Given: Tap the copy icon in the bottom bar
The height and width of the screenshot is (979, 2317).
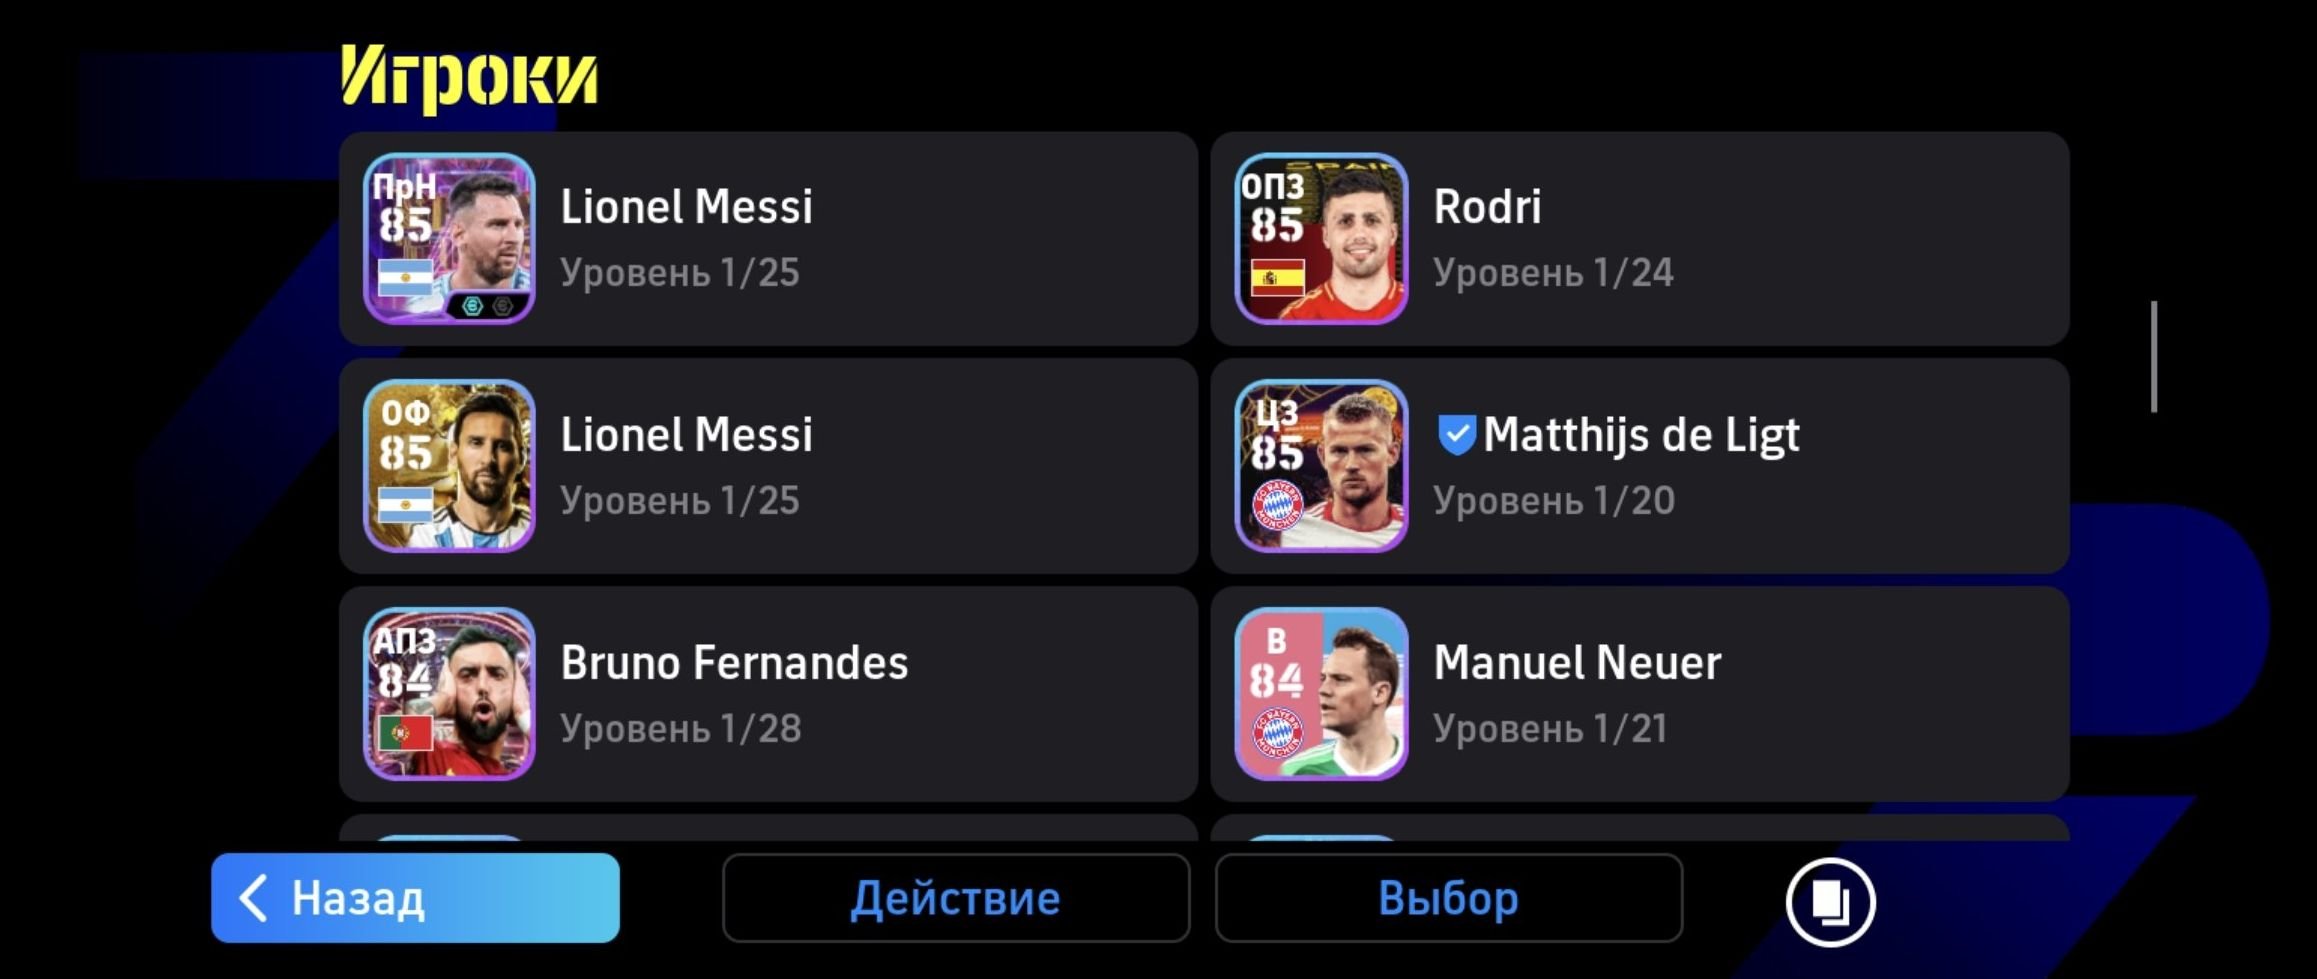Looking at the screenshot, I should tap(1830, 902).
